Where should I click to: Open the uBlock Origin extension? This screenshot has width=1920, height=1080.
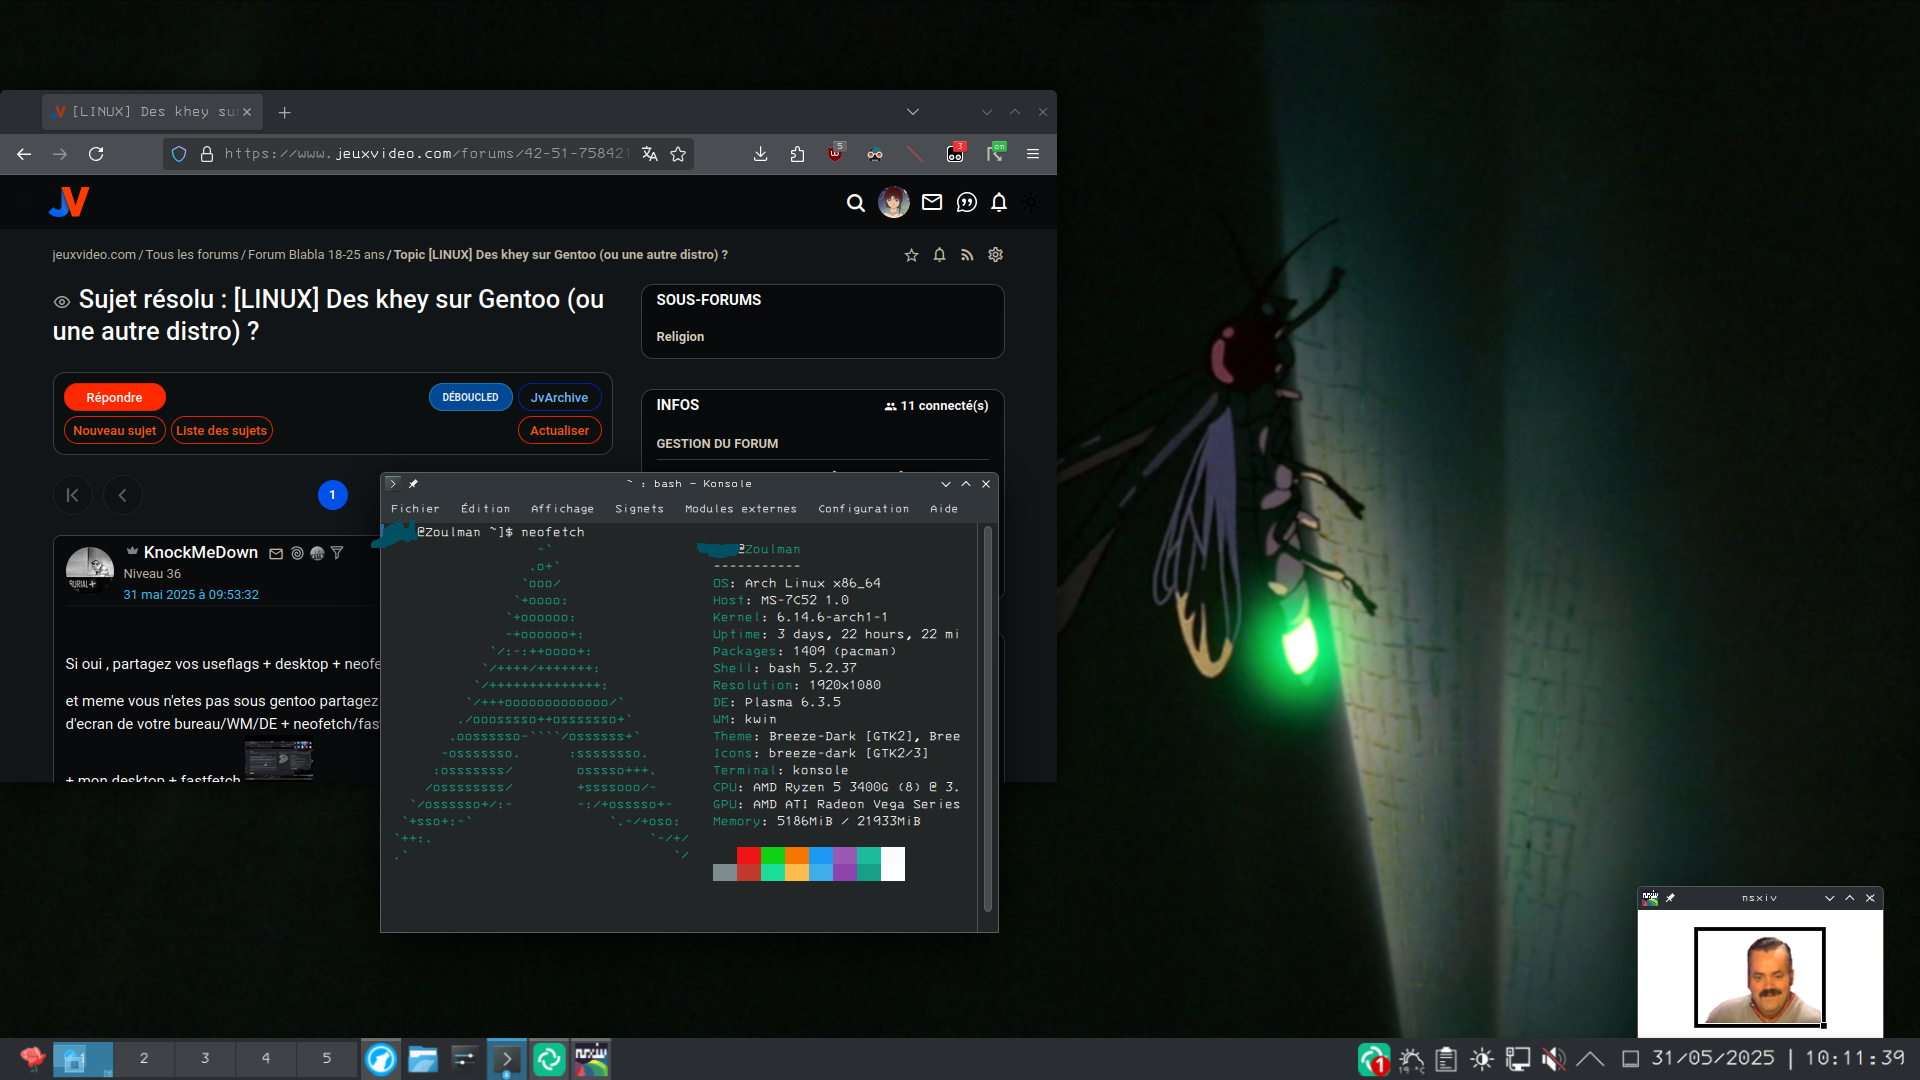tap(836, 153)
